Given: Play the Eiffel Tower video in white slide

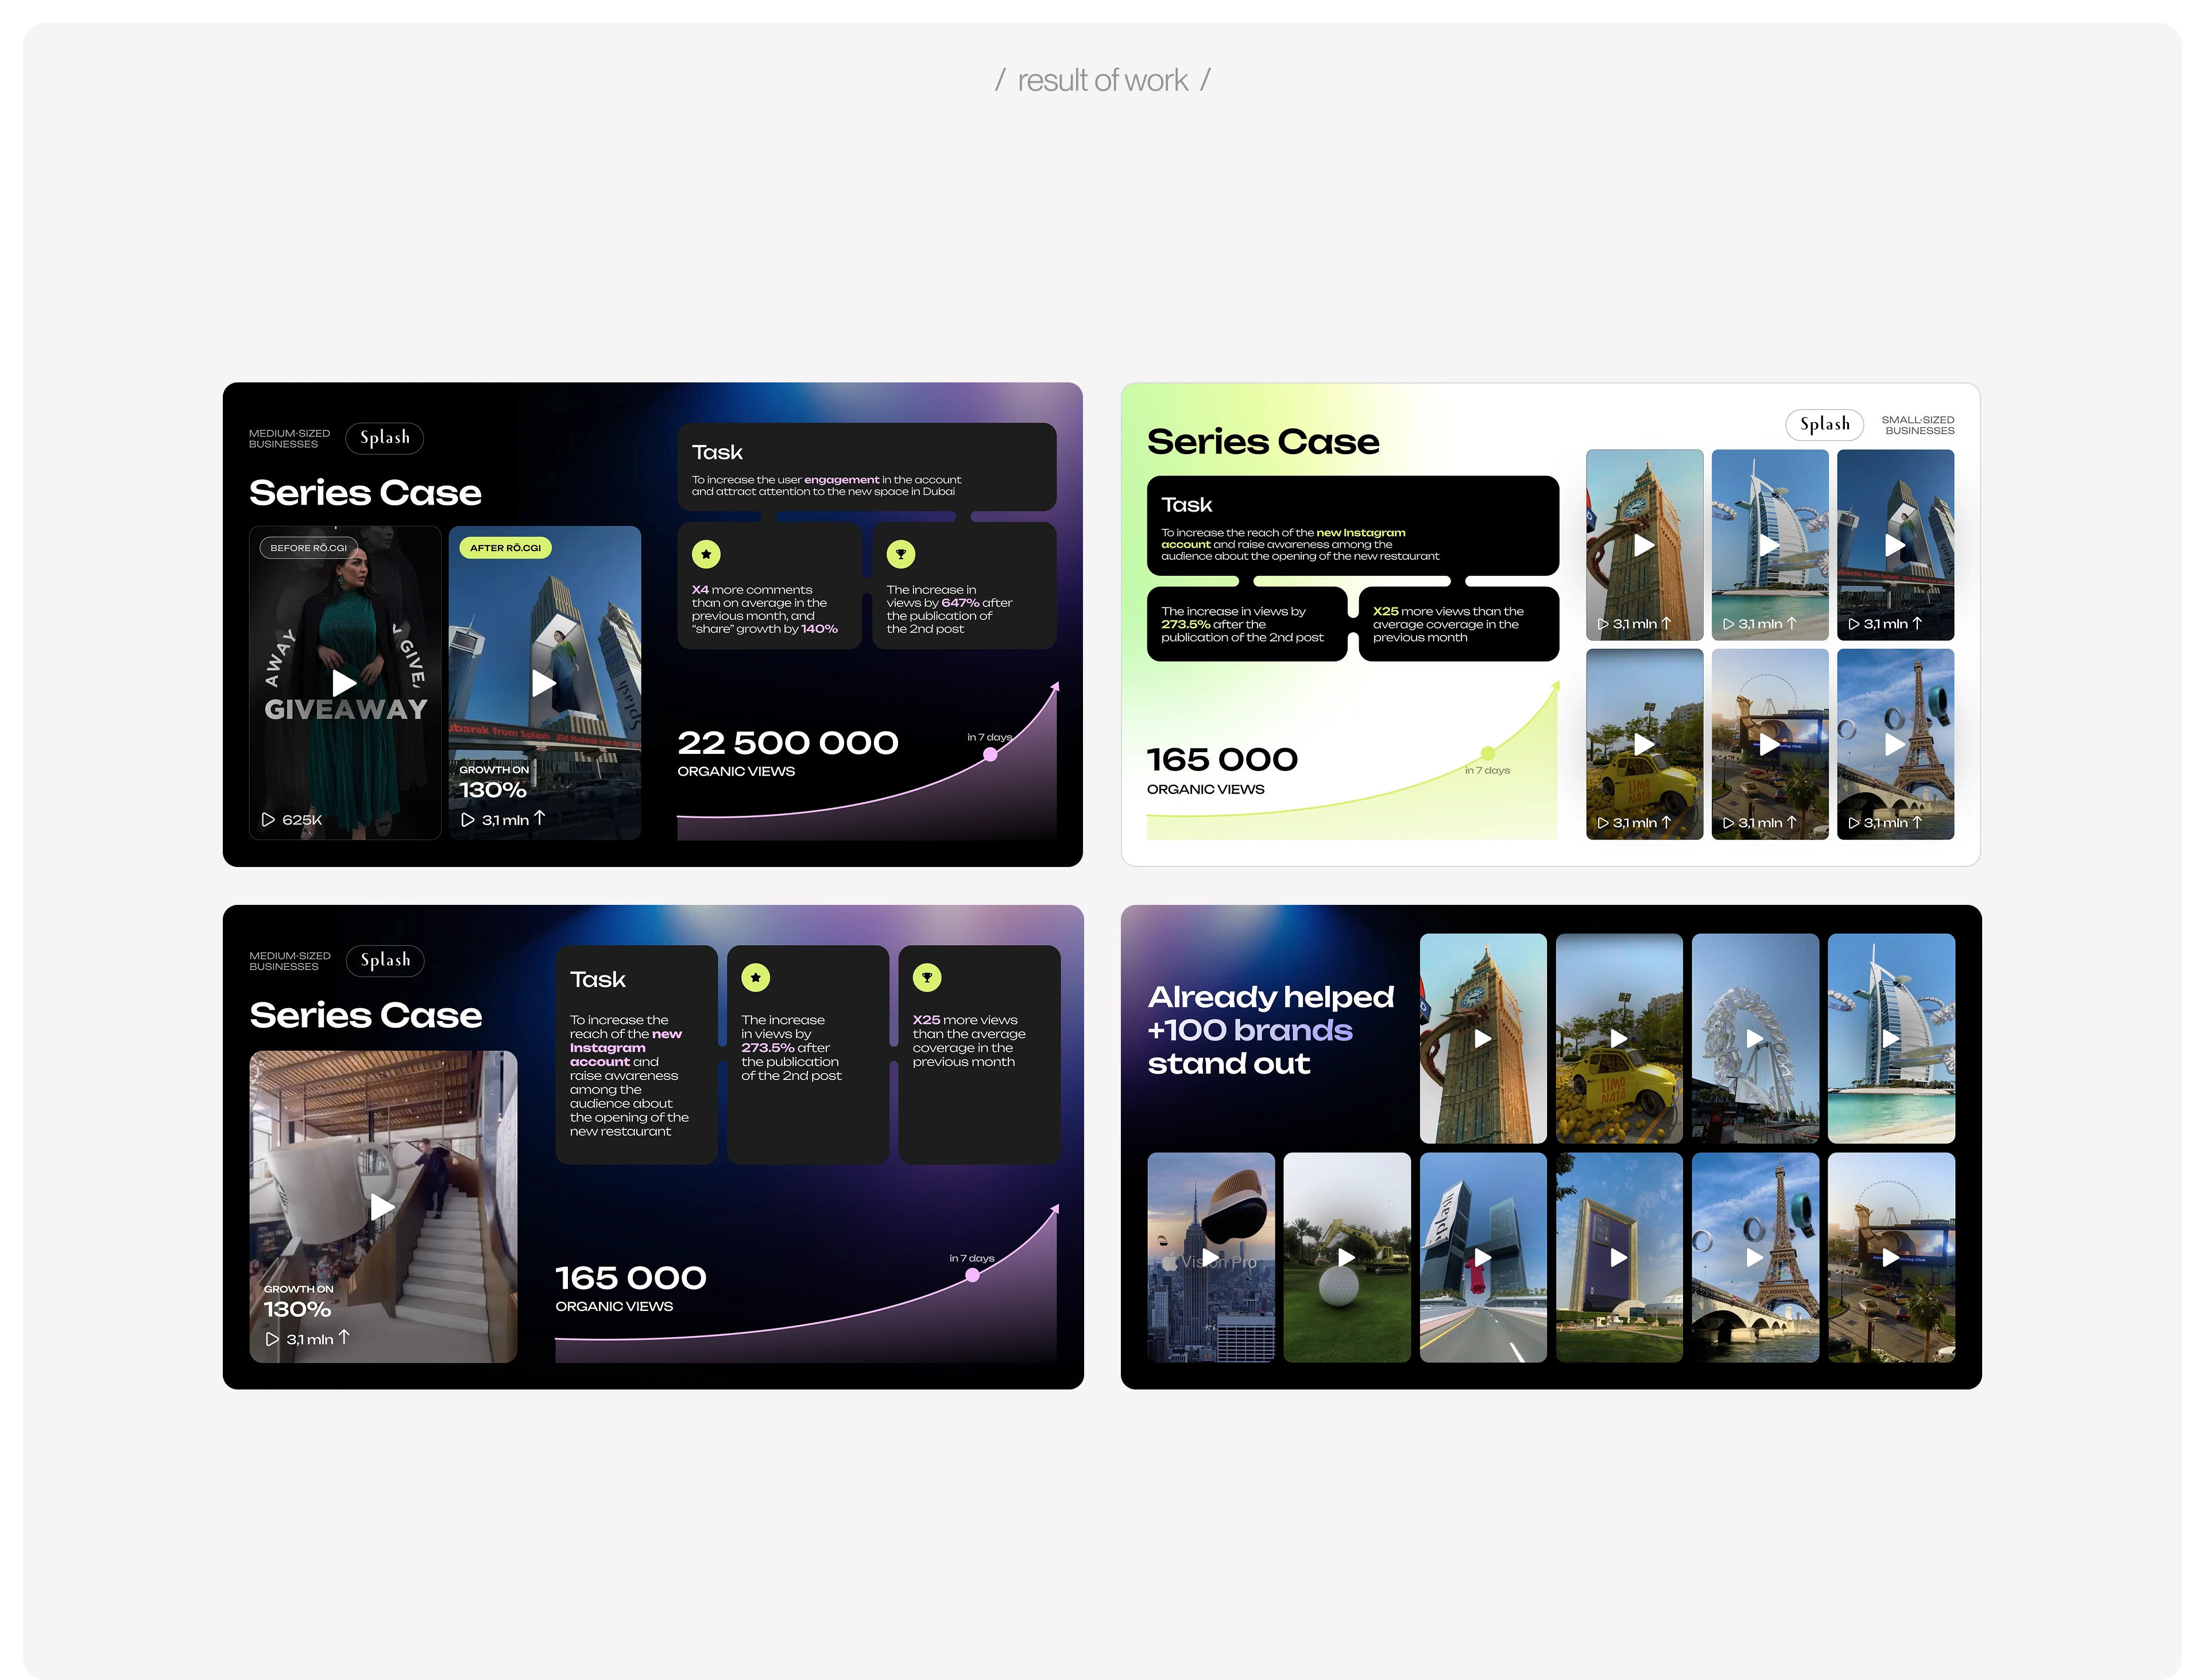Looking at the screenshot, I should tap(1894, 744).
